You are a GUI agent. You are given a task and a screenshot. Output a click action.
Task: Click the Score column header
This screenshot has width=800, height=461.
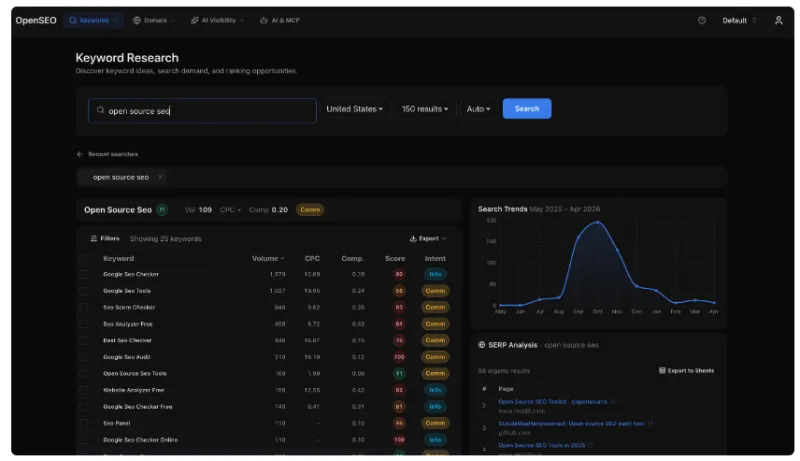[x=395, y=259]
